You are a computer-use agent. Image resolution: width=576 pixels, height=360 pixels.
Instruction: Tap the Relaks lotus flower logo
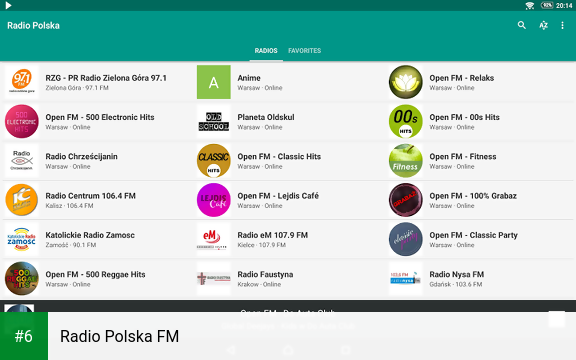click(x=406, y=82)
